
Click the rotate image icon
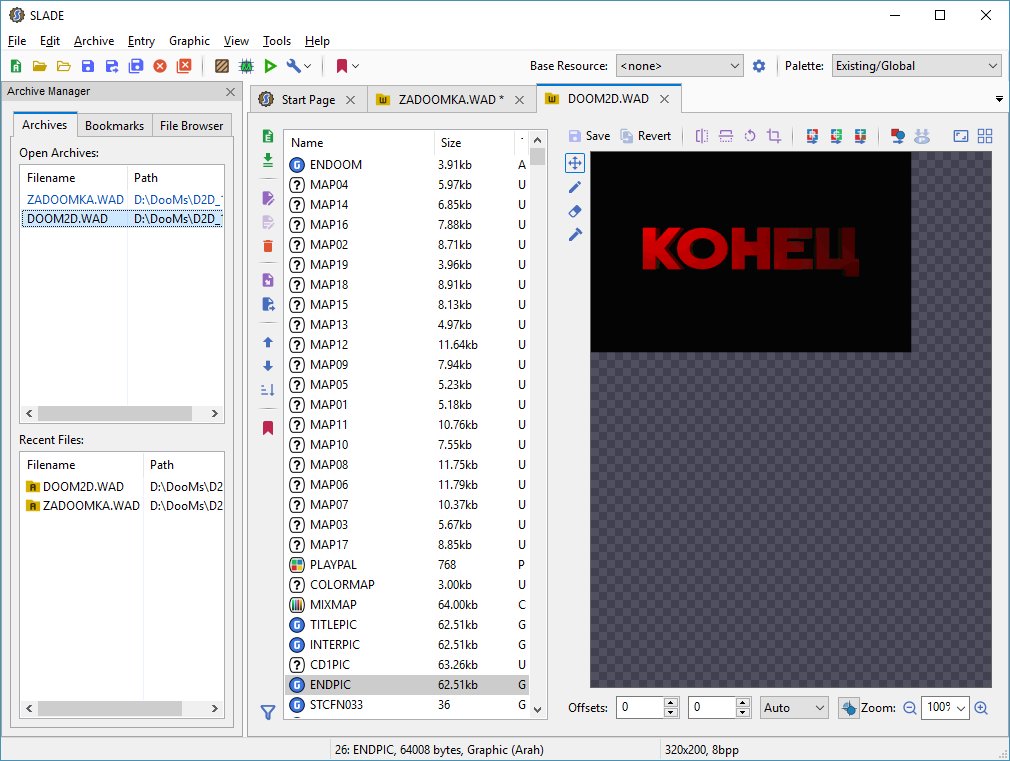pos(749,136)
